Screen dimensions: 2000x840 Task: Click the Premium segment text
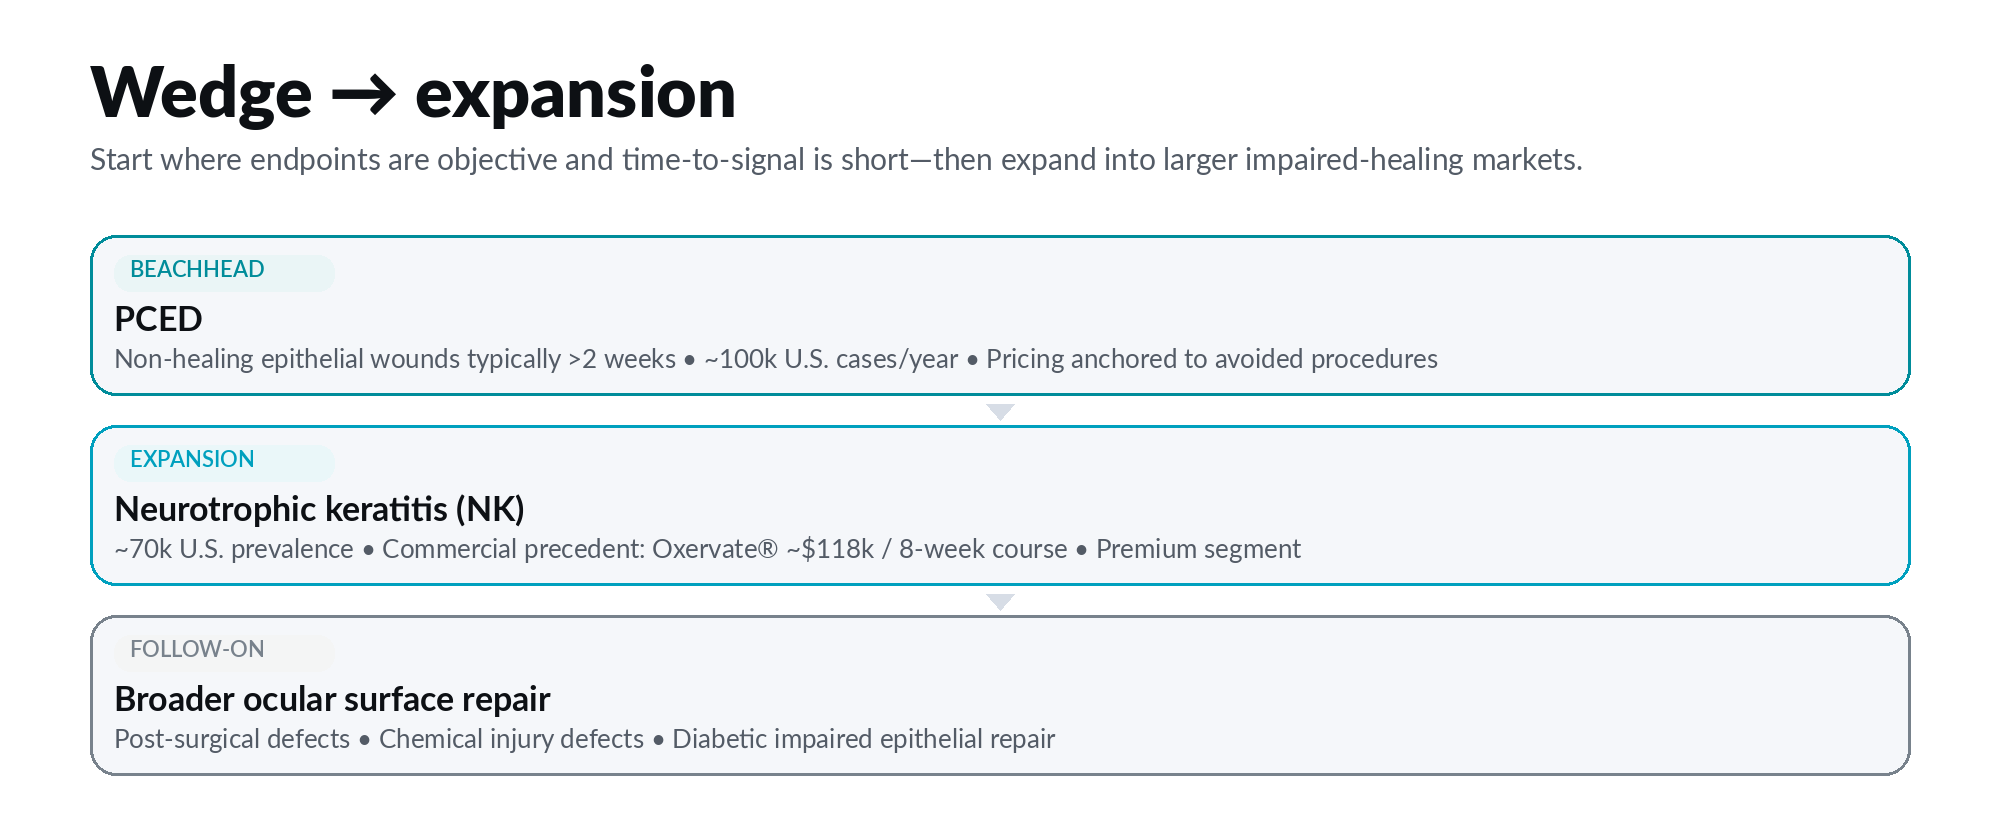1198,549
